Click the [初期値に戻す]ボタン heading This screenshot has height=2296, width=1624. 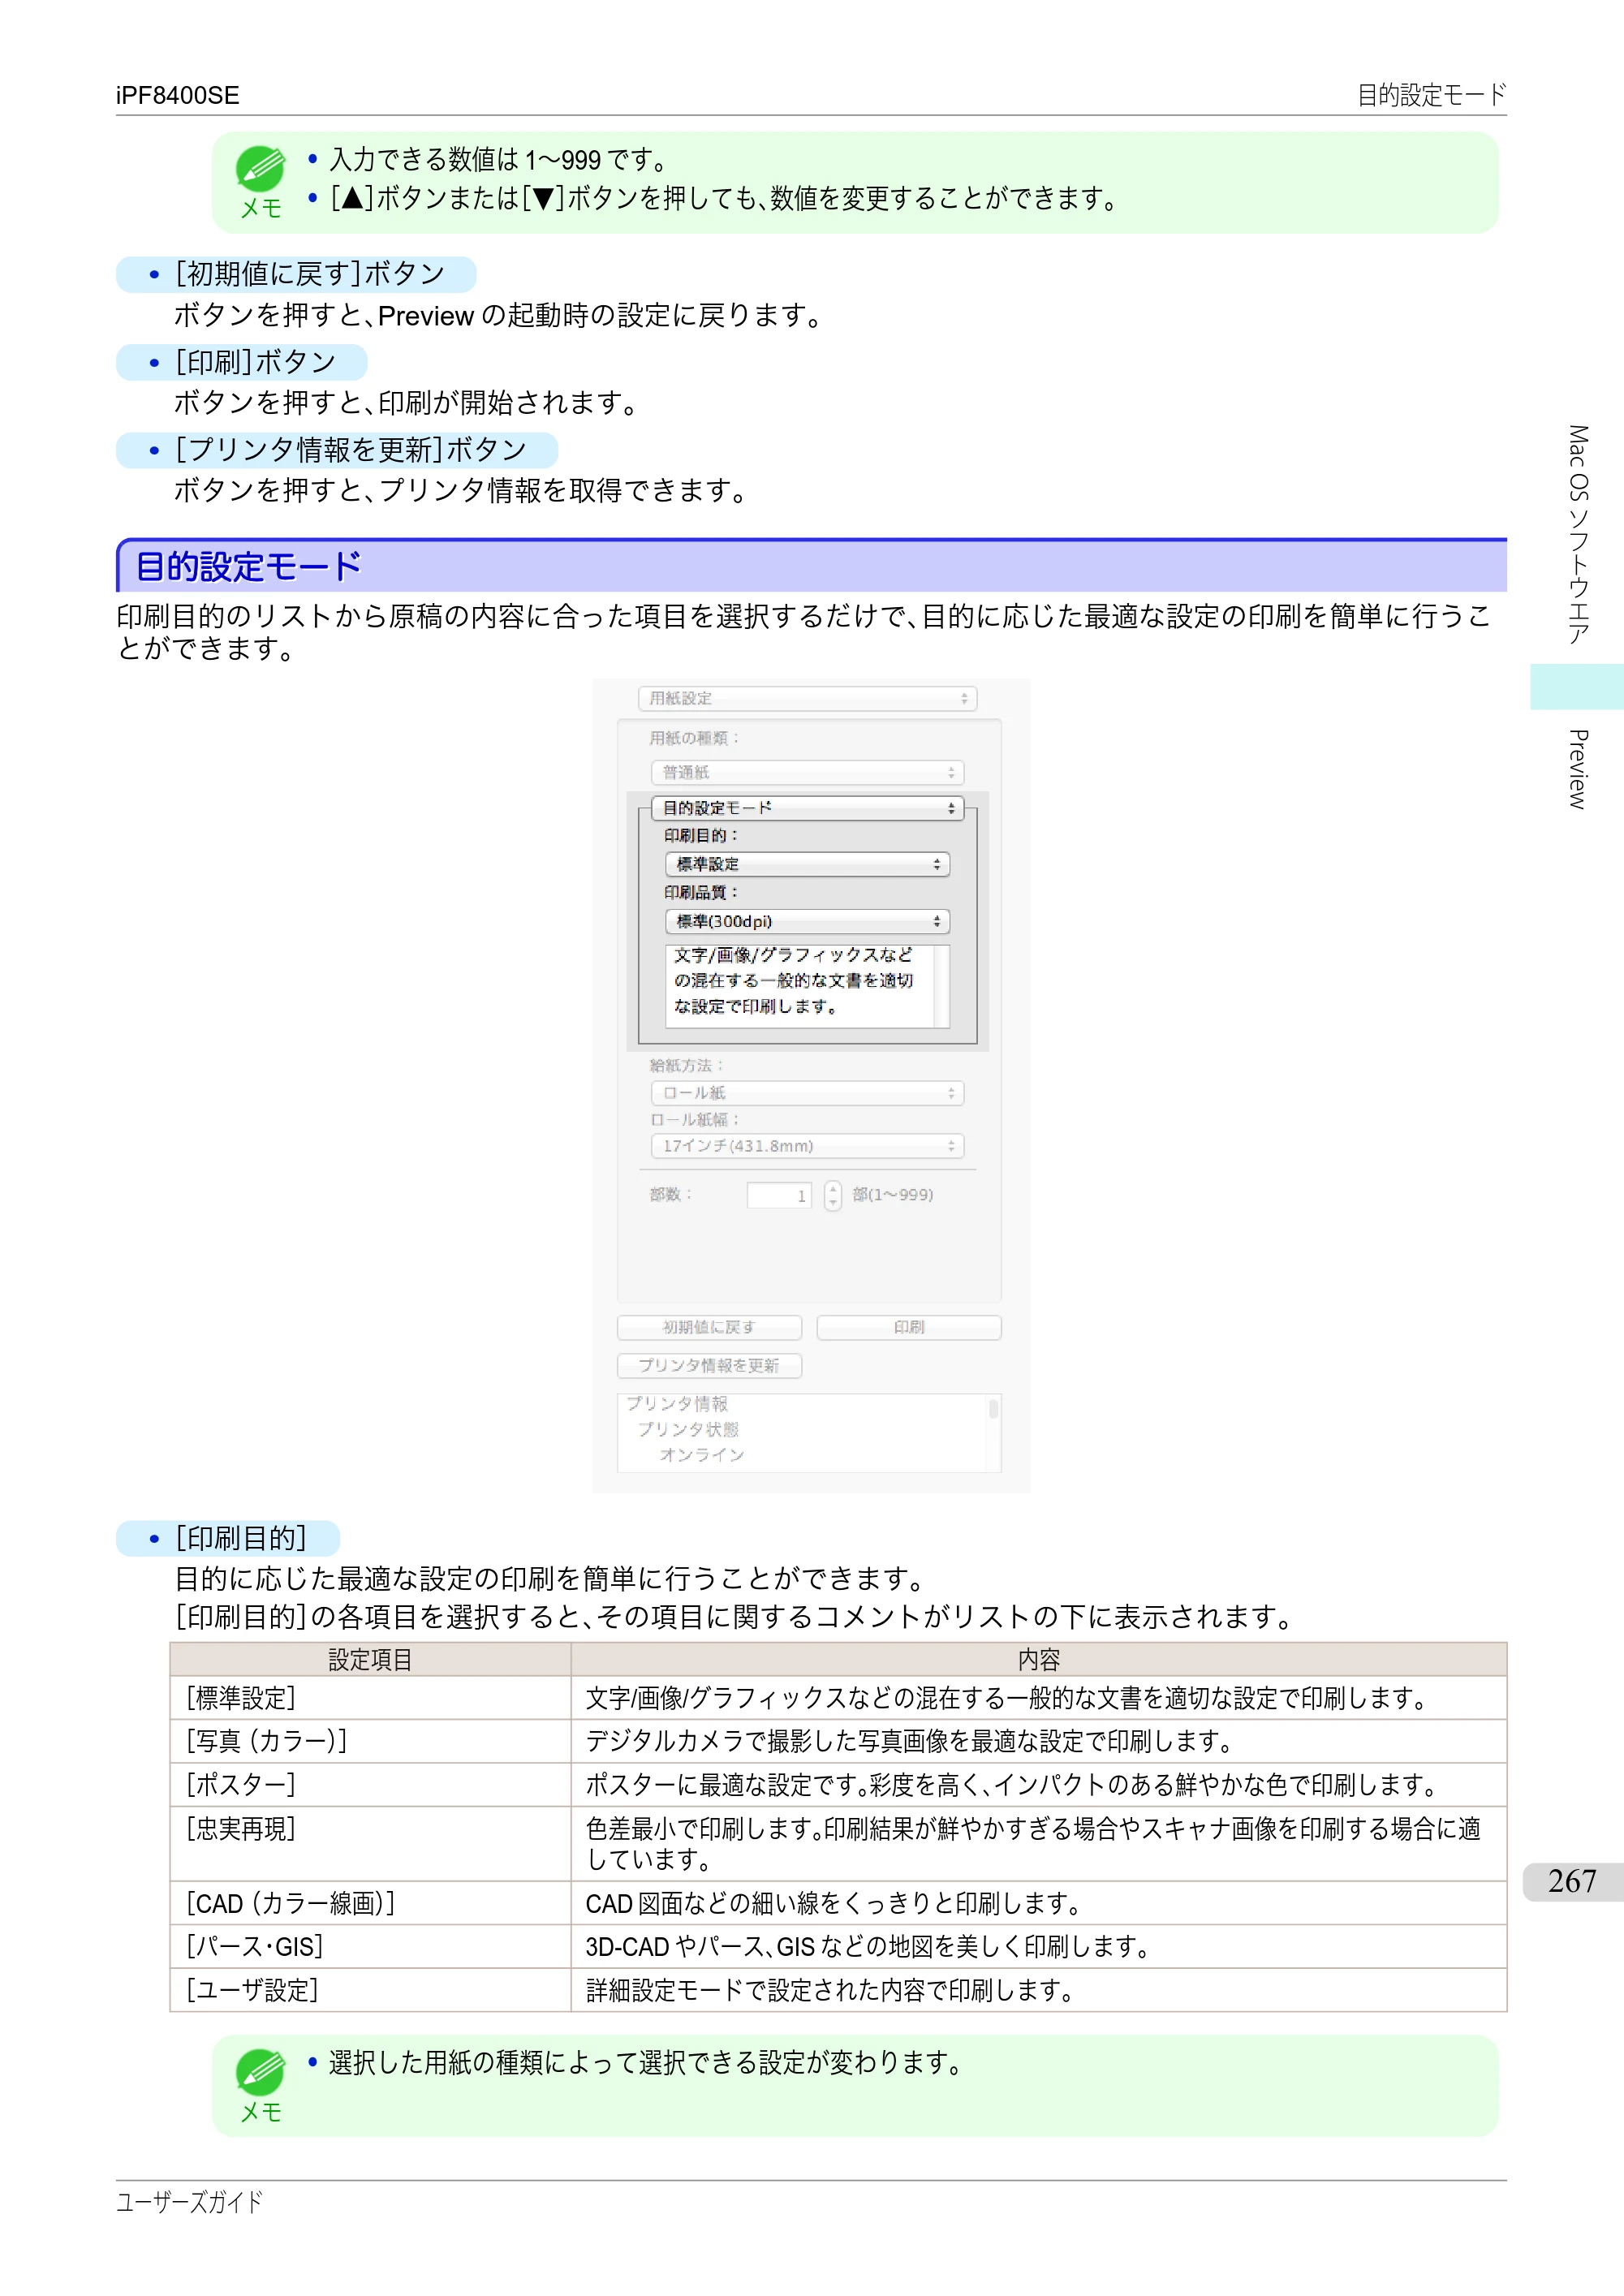tap(310, 274)
